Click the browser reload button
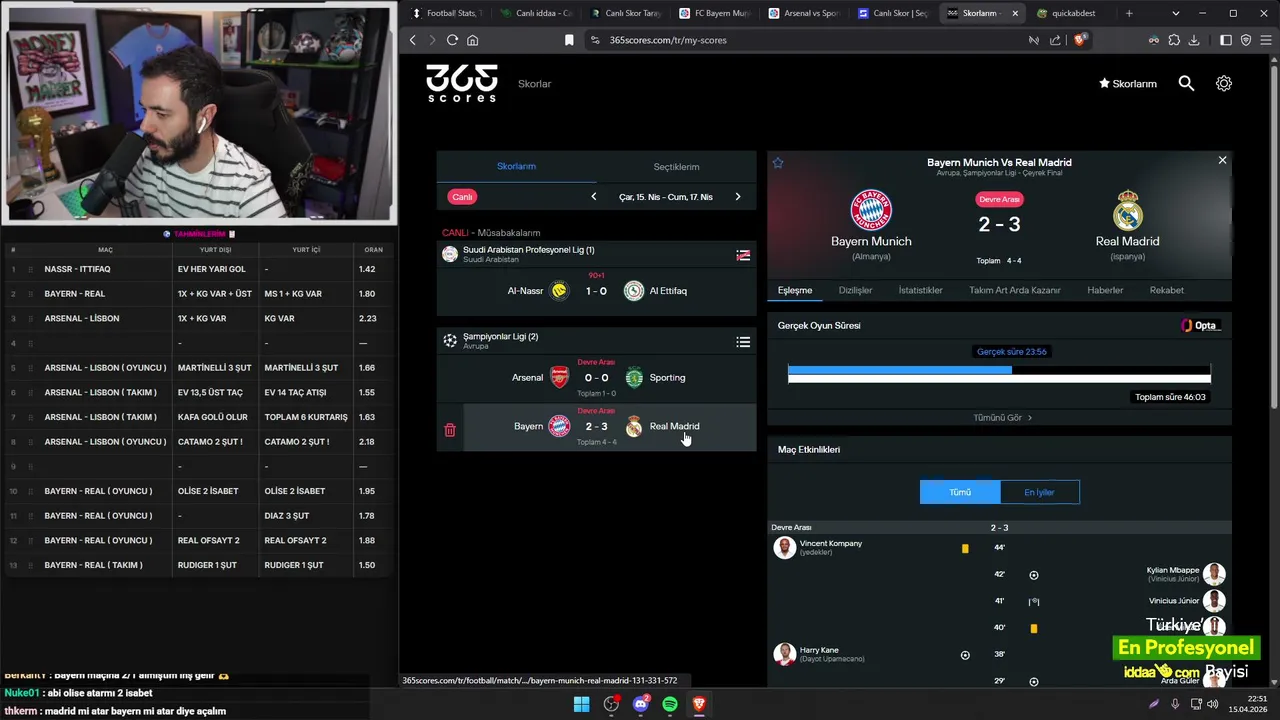This screenshot has width=1280, height=720. 452,40
